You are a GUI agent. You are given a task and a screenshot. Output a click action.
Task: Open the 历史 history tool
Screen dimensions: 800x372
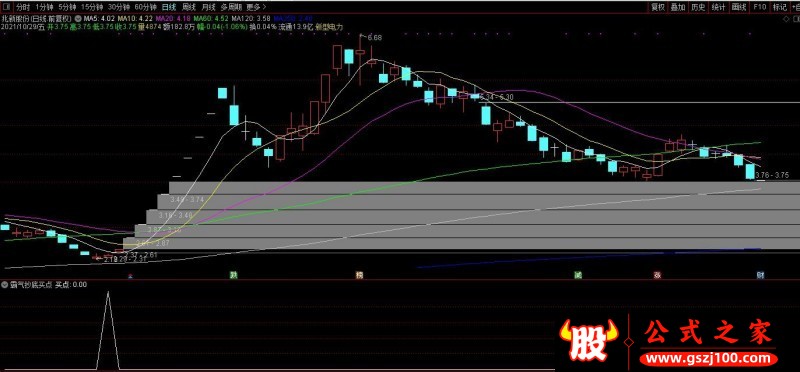[x=698, y=7]
